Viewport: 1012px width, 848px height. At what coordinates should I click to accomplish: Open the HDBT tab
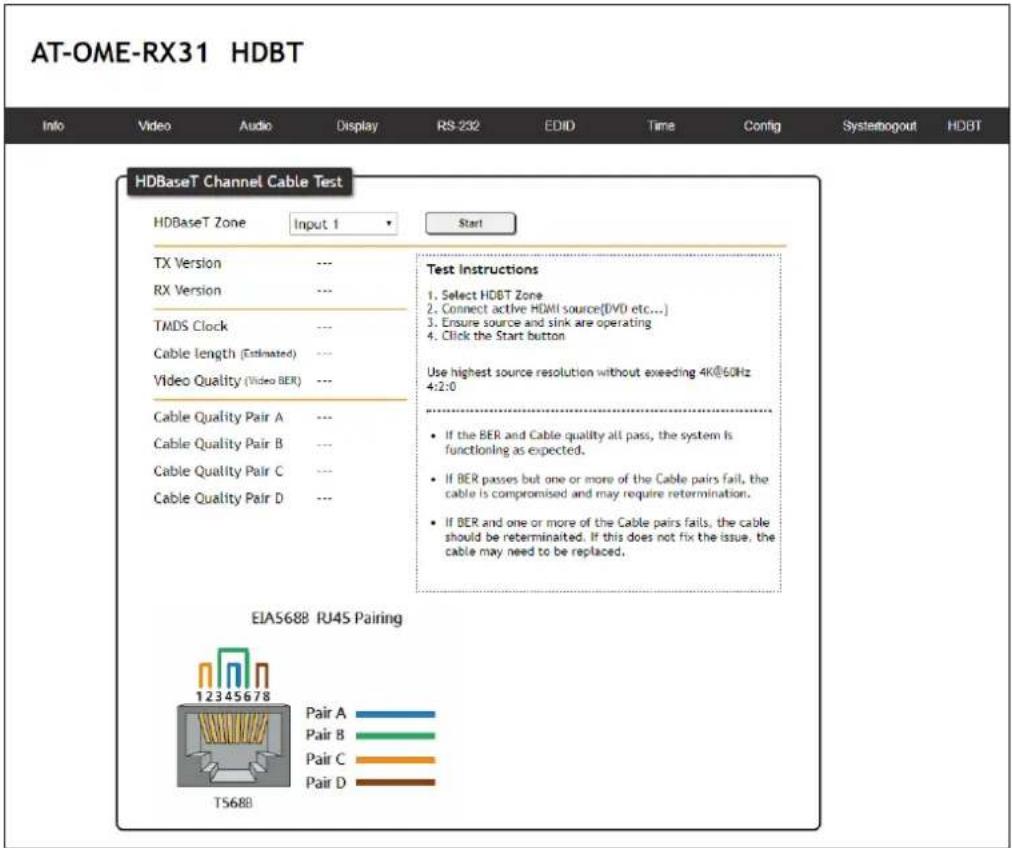coord(964,126)
